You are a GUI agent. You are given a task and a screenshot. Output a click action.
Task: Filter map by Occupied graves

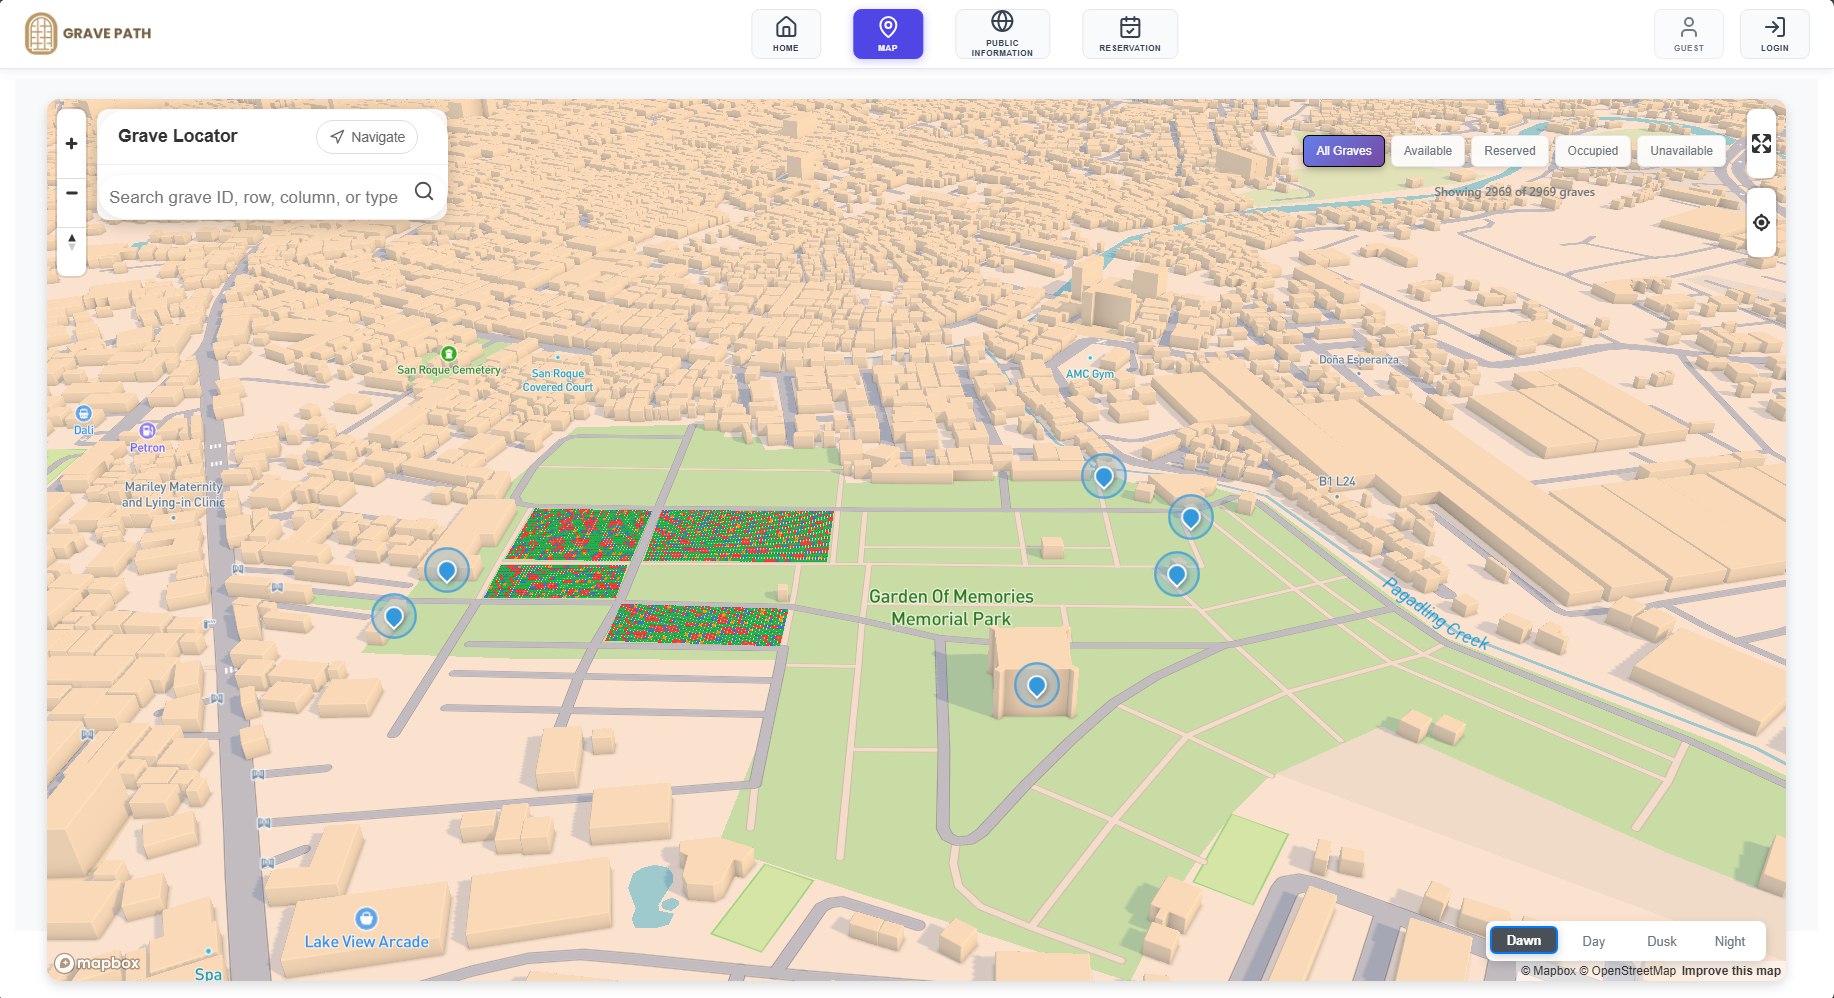pyautogui.click(x=1592, y=151)
